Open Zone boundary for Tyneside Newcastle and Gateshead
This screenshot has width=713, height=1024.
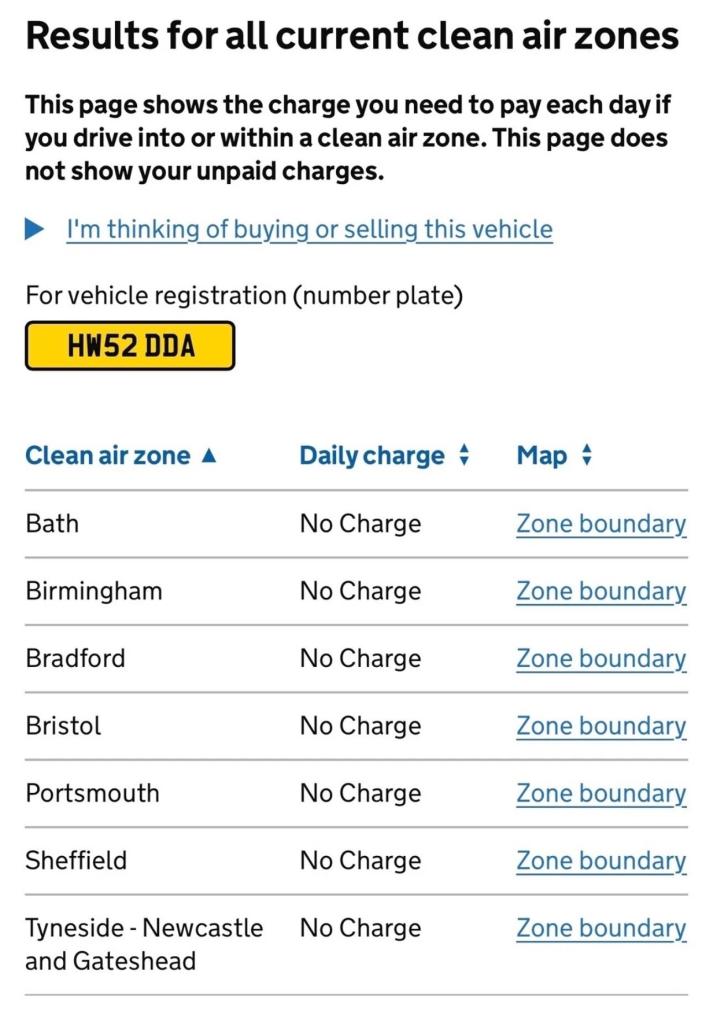click(601, 929)
